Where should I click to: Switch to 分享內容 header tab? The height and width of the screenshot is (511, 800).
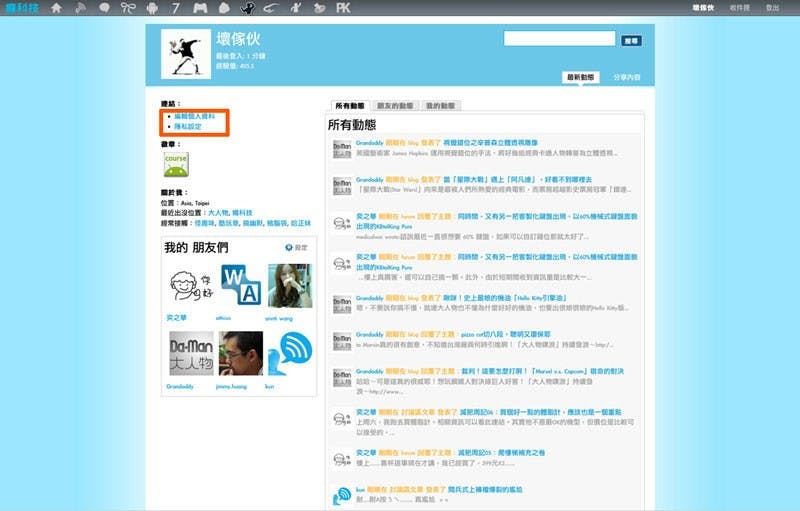[x=627, y=77]
